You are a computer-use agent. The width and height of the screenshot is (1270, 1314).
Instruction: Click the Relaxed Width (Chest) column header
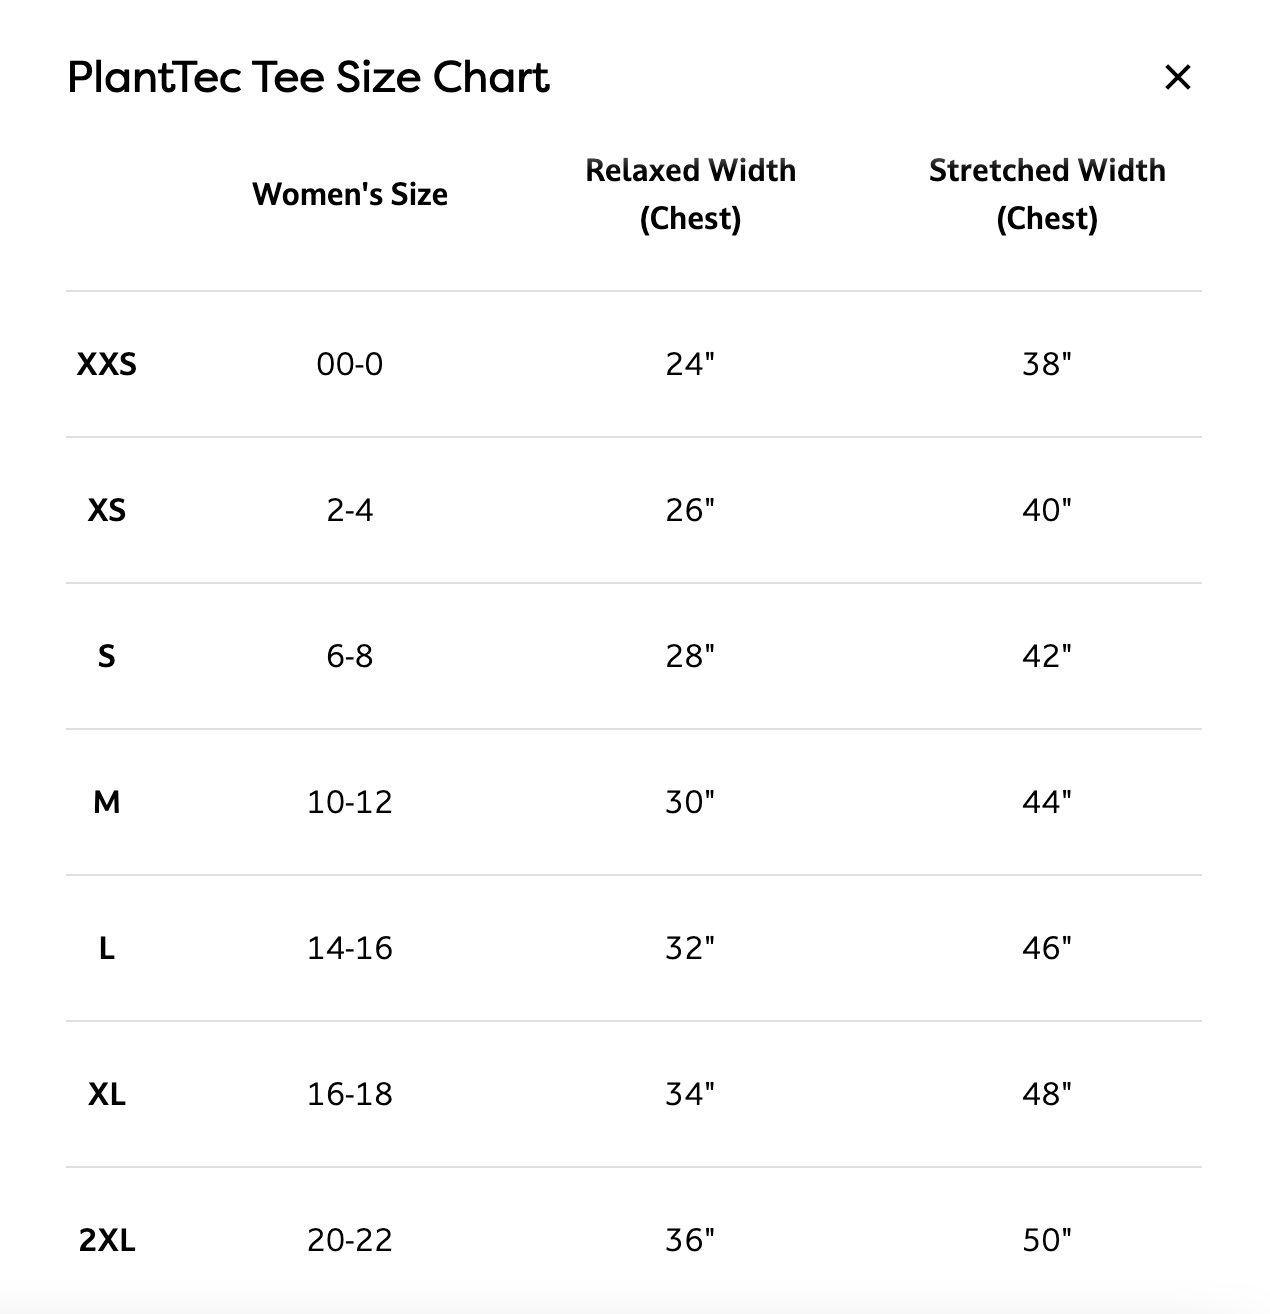coord(691,194)
